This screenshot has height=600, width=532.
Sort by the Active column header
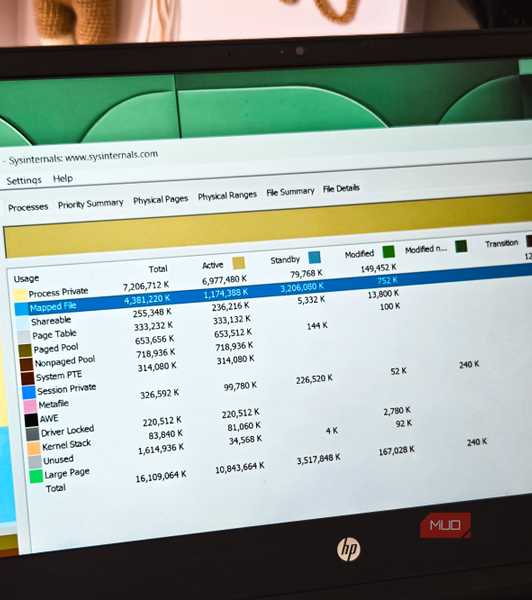tap(212, 265)
